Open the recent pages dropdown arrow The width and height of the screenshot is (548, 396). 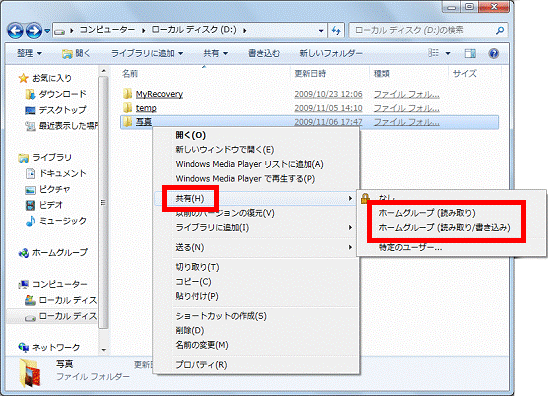47,31
